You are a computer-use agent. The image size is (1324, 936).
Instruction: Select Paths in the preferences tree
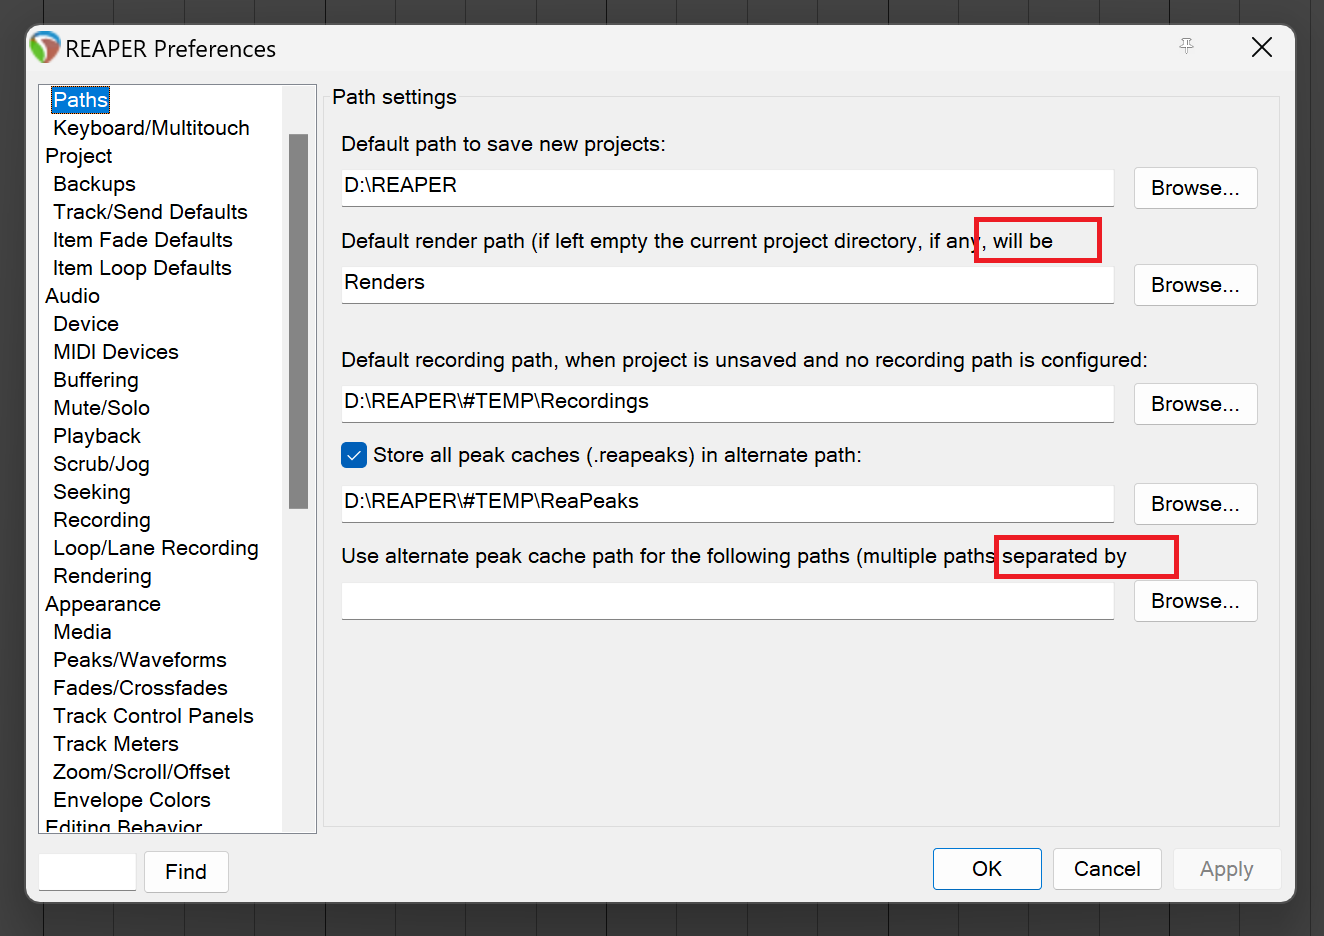[x=80, y=100]
